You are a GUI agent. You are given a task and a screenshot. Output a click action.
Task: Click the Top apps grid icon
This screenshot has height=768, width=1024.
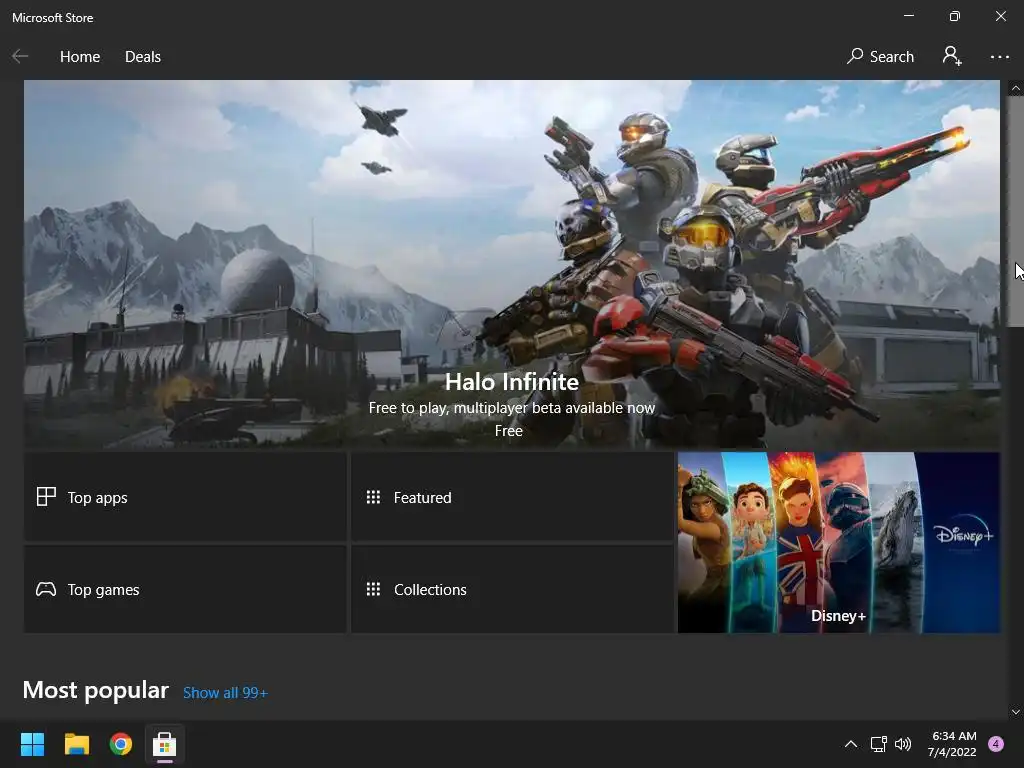[x=46, y=497]
